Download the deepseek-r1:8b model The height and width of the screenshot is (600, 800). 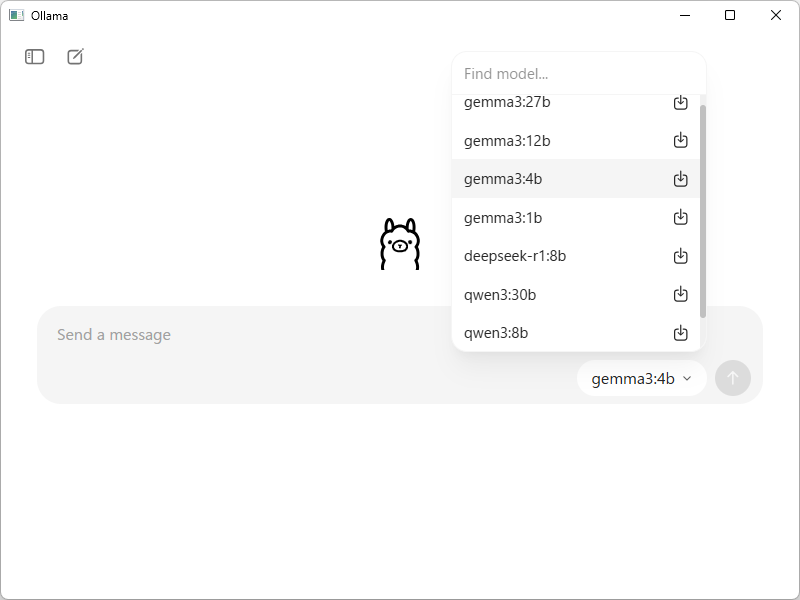[681, 256]
